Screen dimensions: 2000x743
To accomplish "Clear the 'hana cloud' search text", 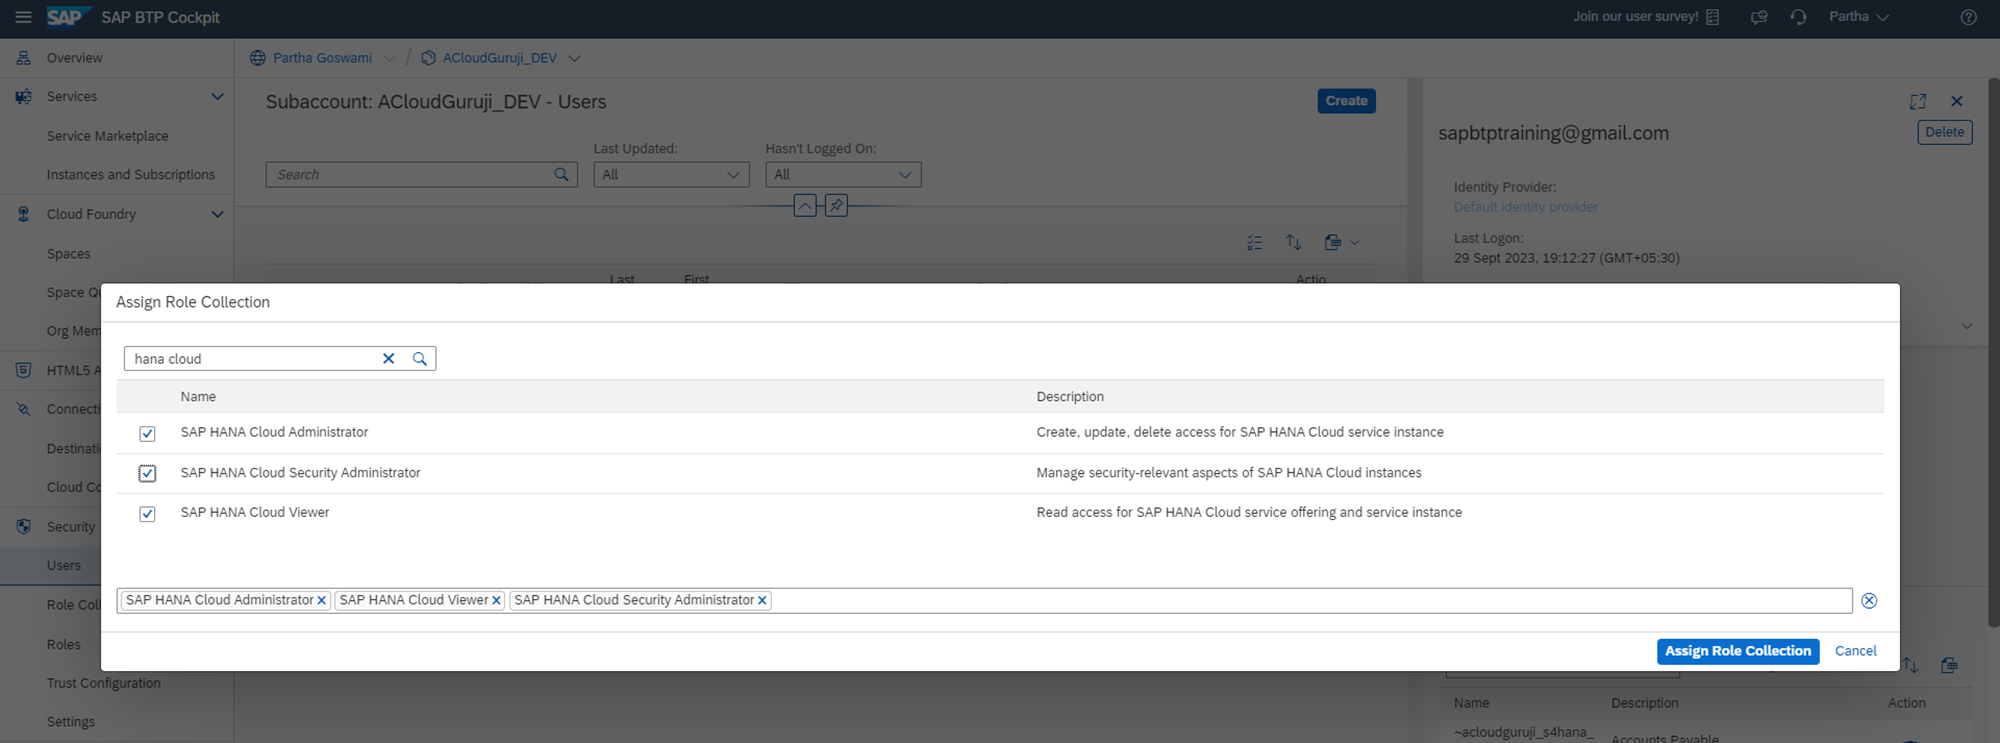I will 389,359.
